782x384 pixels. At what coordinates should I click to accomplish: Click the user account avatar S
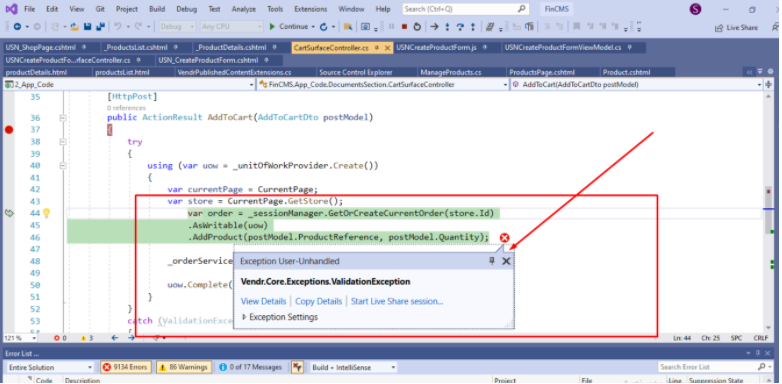695,9
